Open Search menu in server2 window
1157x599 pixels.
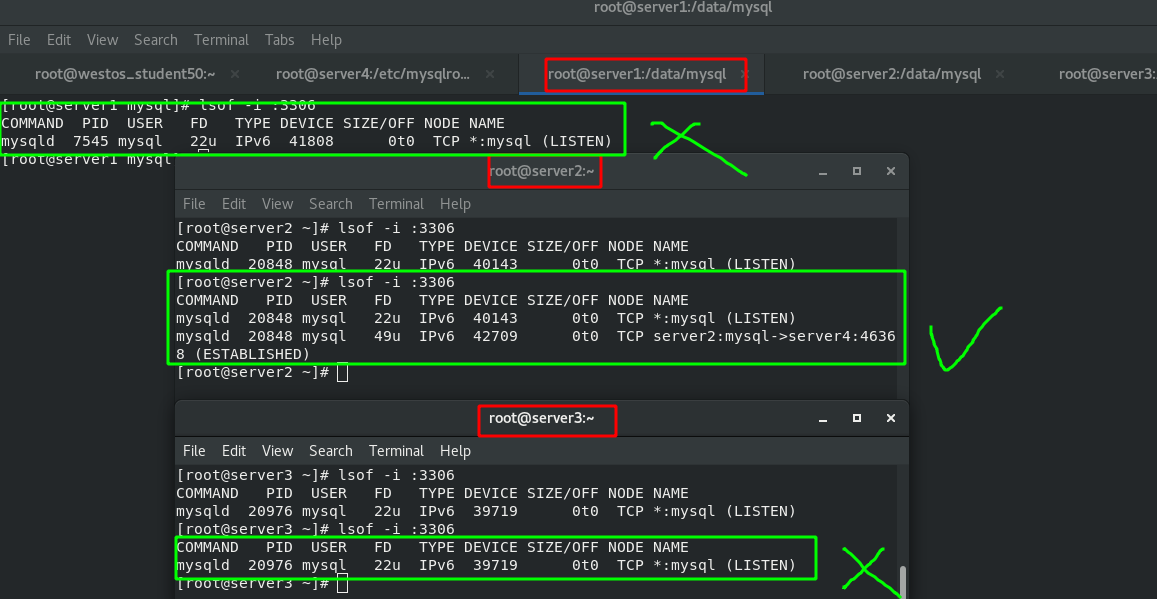(330, 204)
